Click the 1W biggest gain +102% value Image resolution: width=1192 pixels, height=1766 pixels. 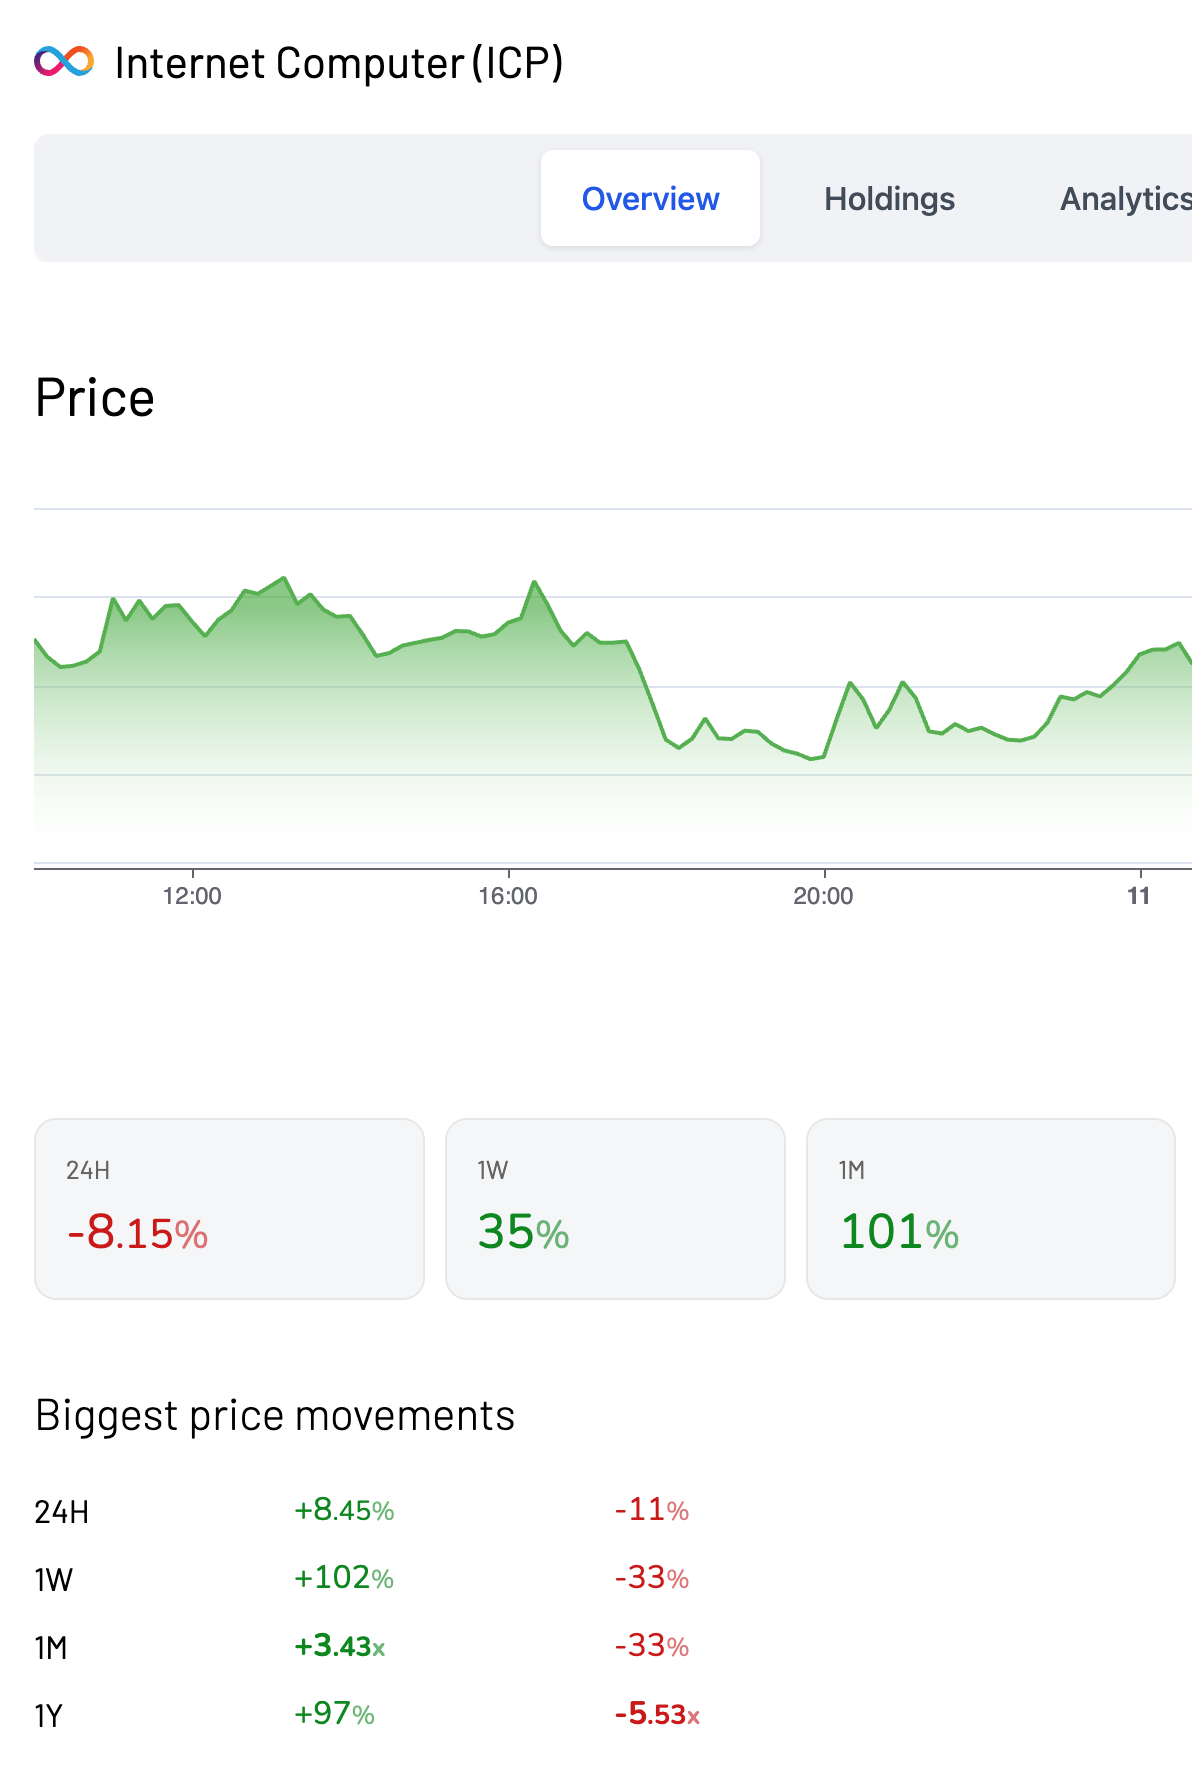click(x=344, y=1578)
